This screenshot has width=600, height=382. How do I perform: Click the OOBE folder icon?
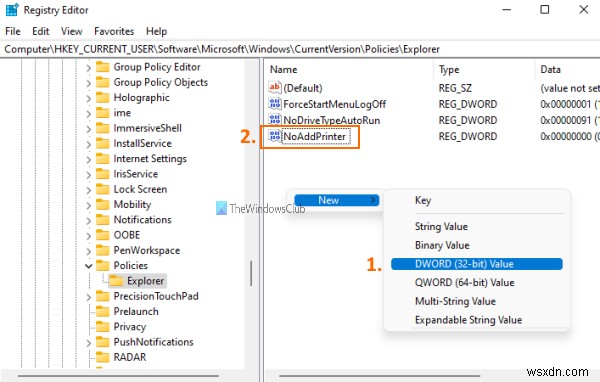(103, 235)
